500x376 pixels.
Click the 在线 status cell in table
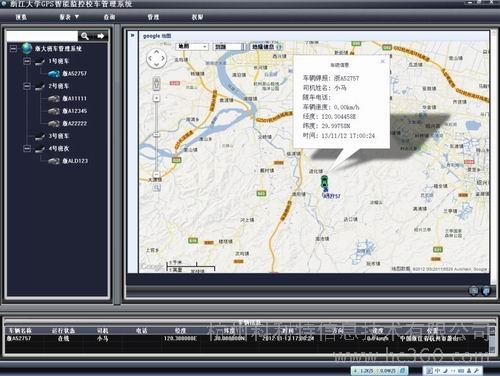click(x=63, y=338)
